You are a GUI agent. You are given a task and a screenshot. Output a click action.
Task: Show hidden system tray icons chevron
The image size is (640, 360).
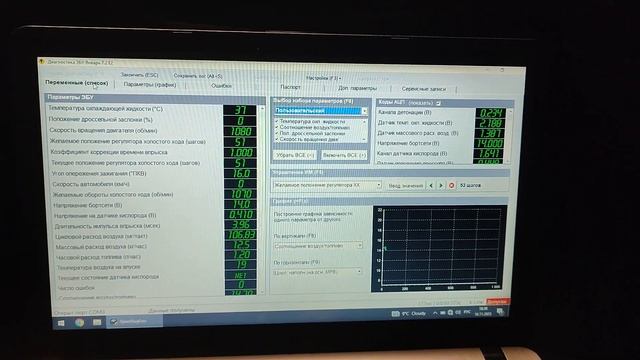pos(435,313)
